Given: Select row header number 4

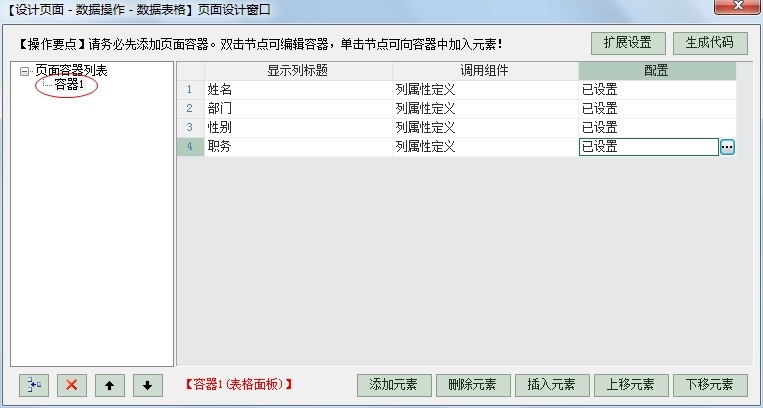Looking at the screenshot, I should click(190, 147).
